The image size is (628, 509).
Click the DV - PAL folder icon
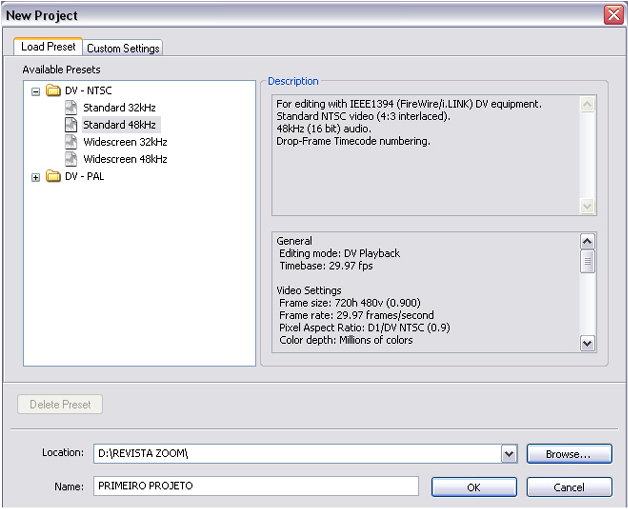point(53,177)
